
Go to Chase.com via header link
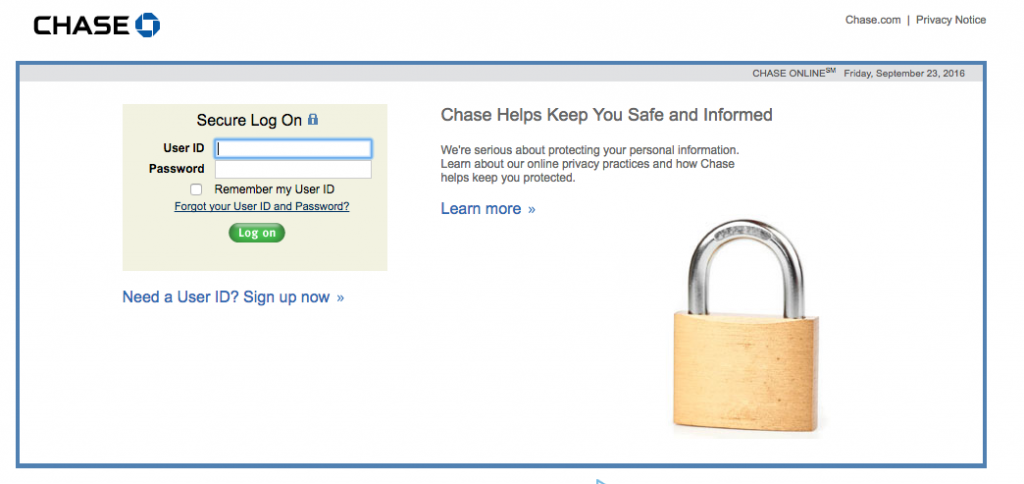(x=873, y=20)
